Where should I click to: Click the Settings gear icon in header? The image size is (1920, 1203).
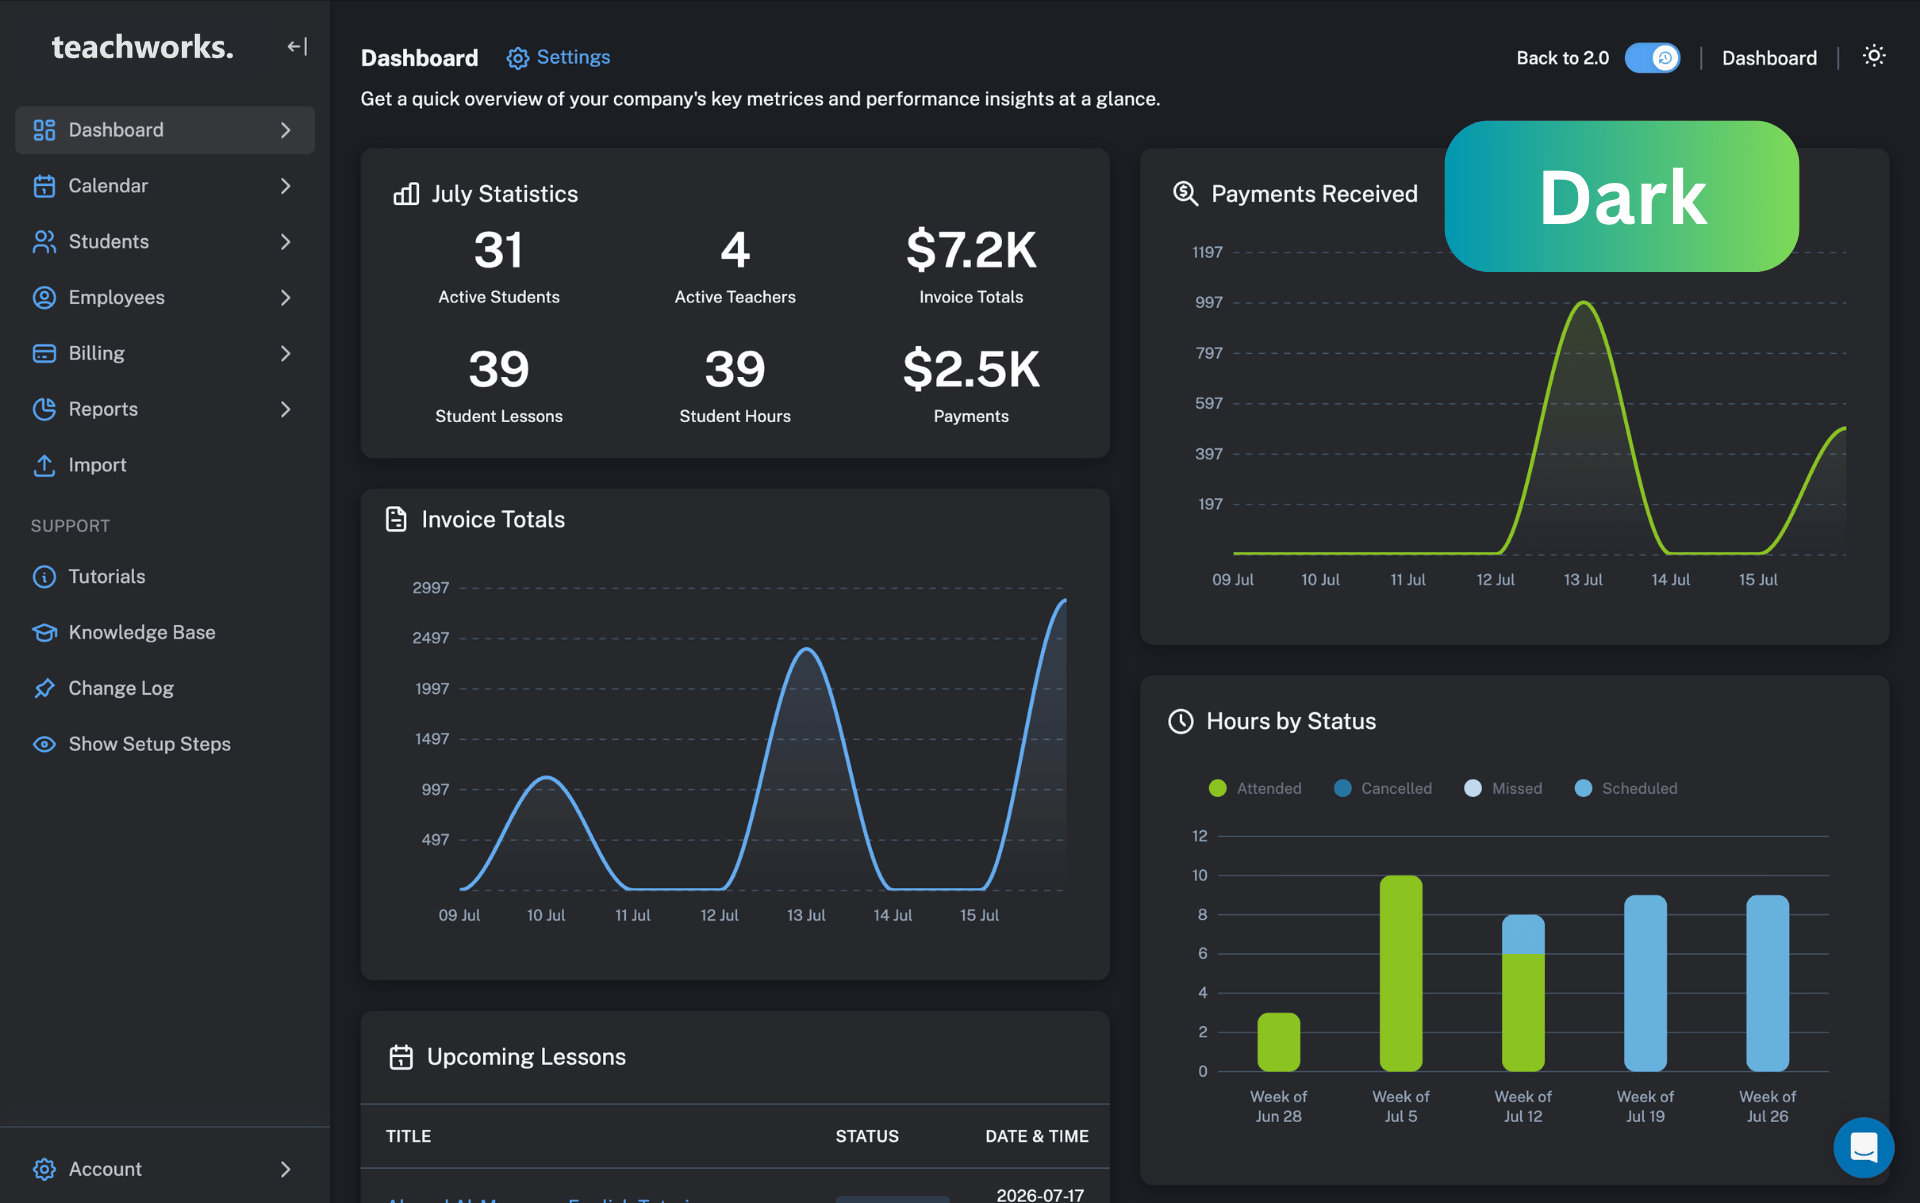tap(517, 58)
